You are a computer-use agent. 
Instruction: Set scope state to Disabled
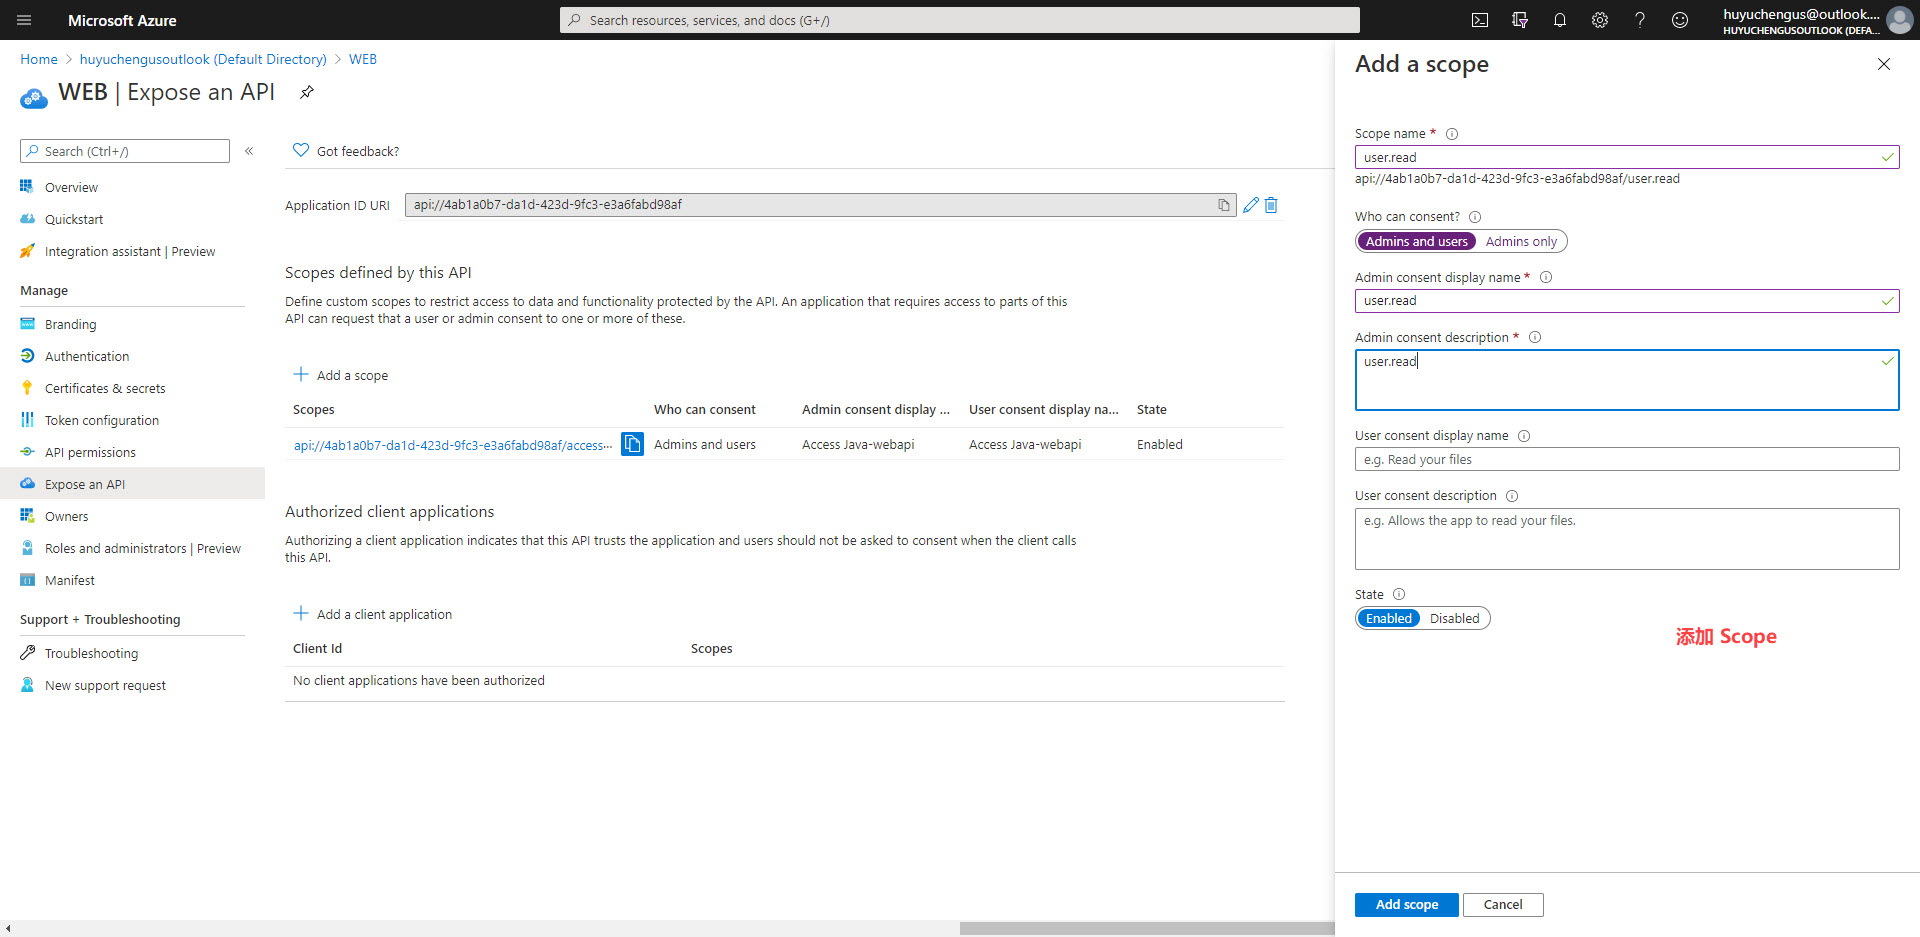[1454, 619]
